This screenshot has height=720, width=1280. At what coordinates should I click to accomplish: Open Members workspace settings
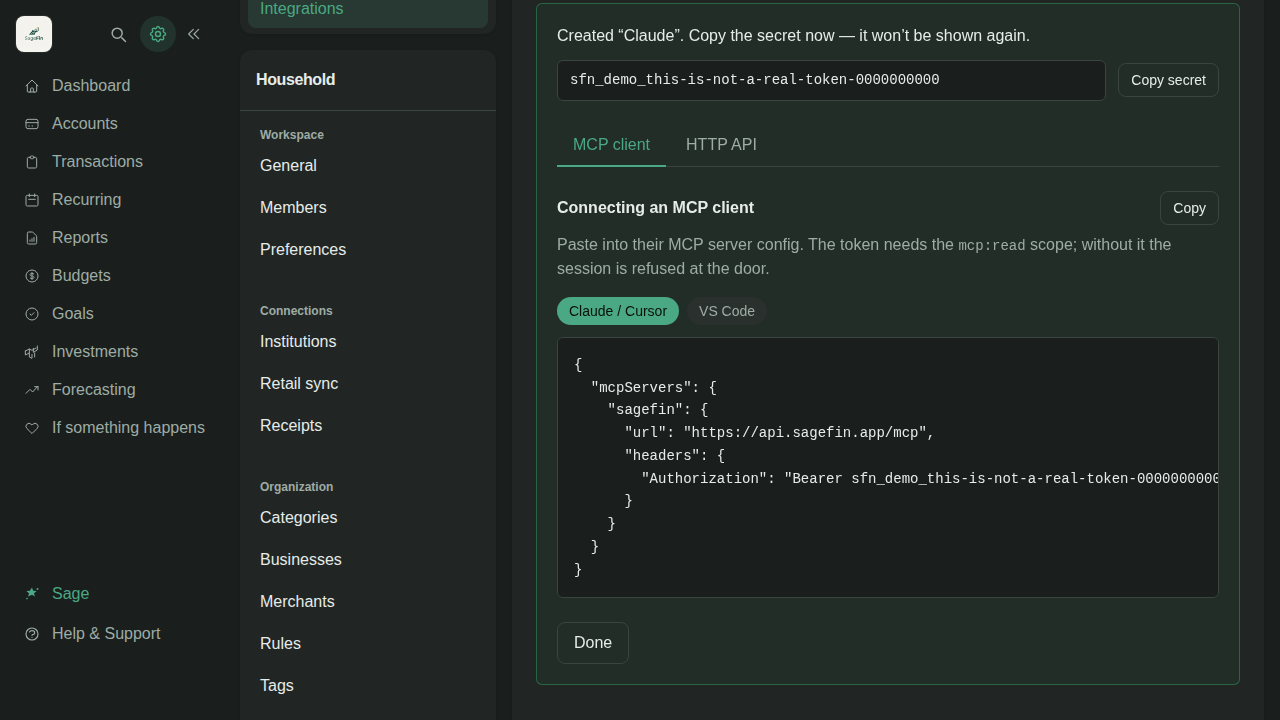click(x=293, y=208)
